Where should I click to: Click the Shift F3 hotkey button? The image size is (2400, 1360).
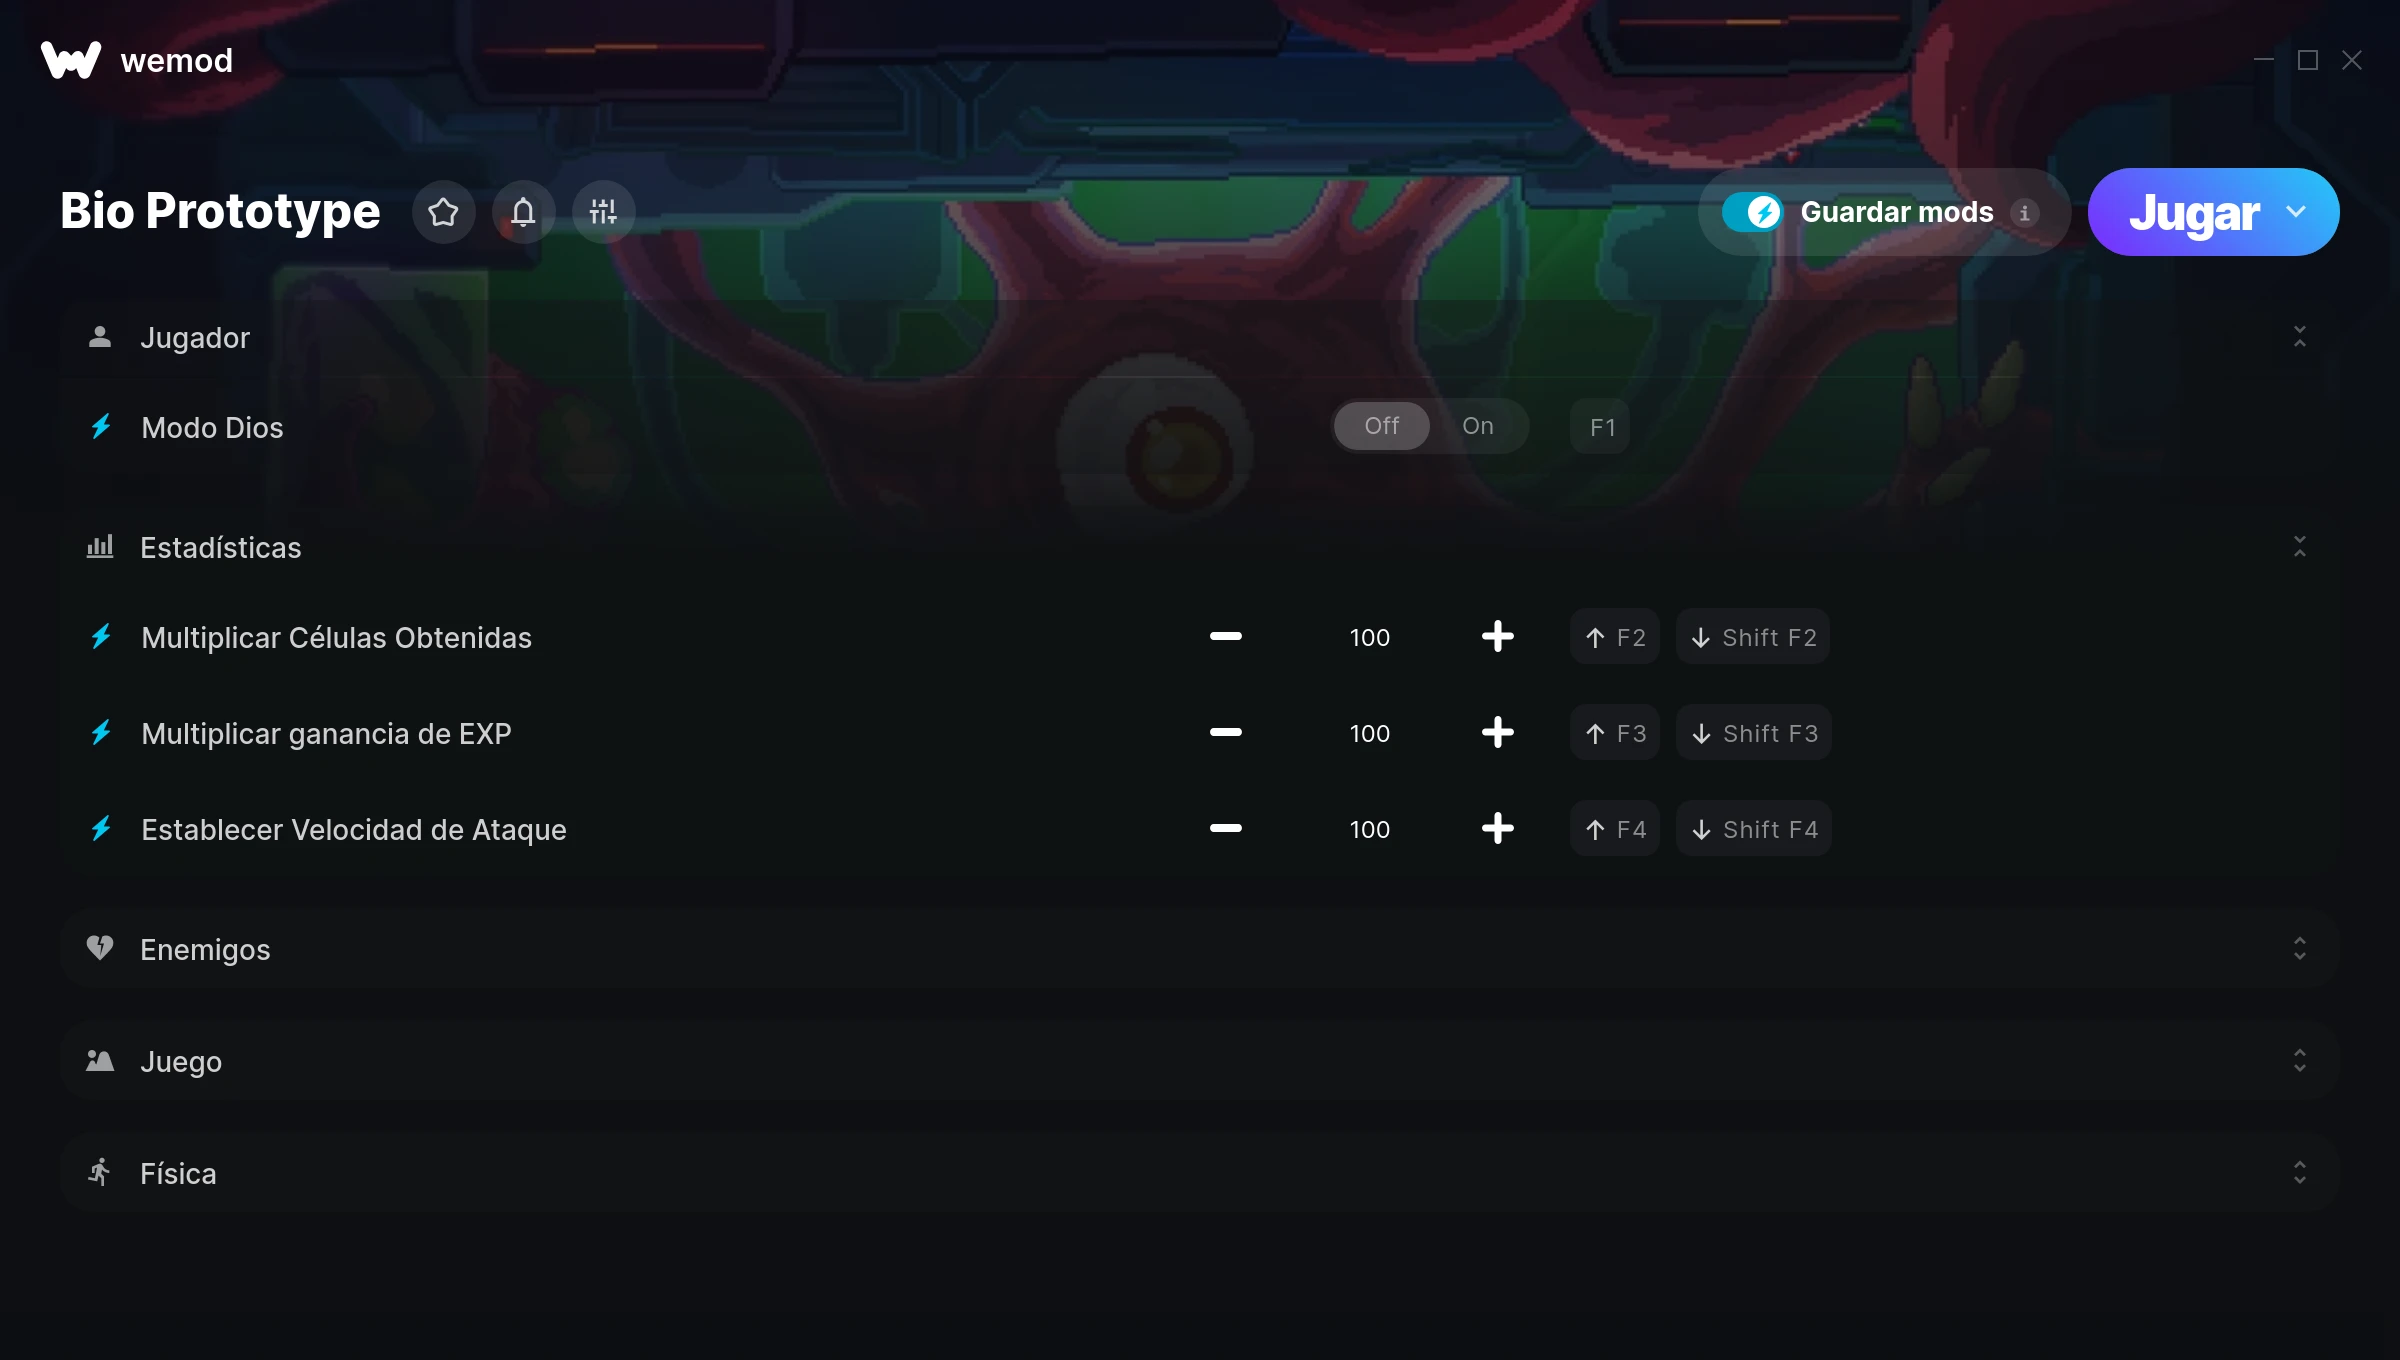coord(1754,733)
